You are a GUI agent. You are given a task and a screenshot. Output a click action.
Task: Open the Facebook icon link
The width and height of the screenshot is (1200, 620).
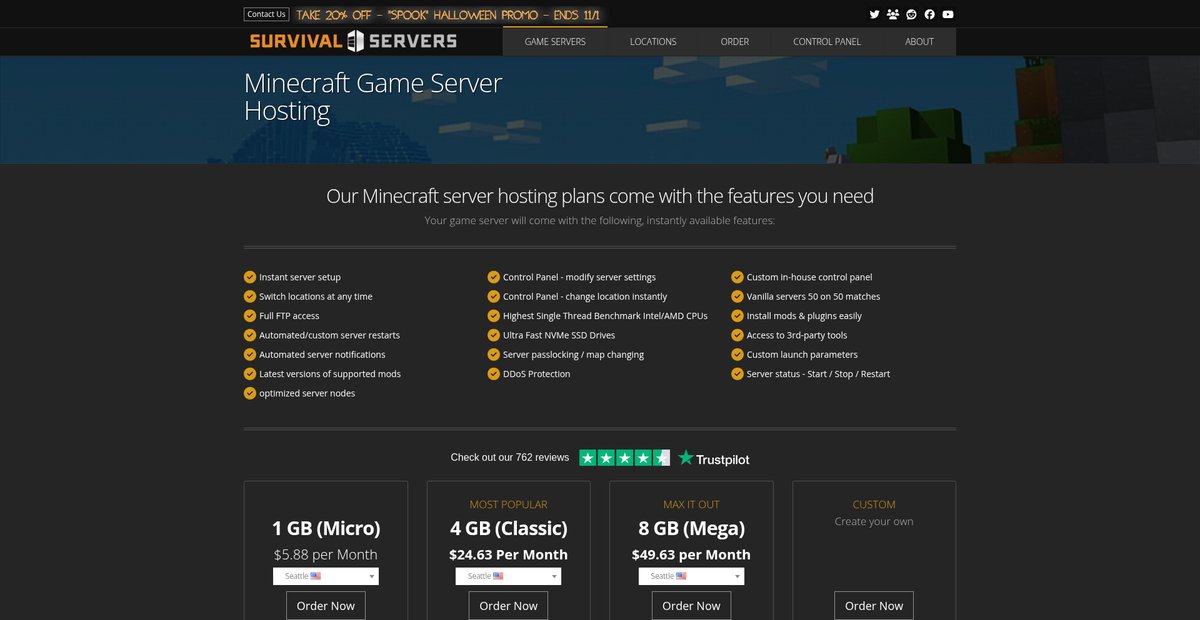point(929,14)
